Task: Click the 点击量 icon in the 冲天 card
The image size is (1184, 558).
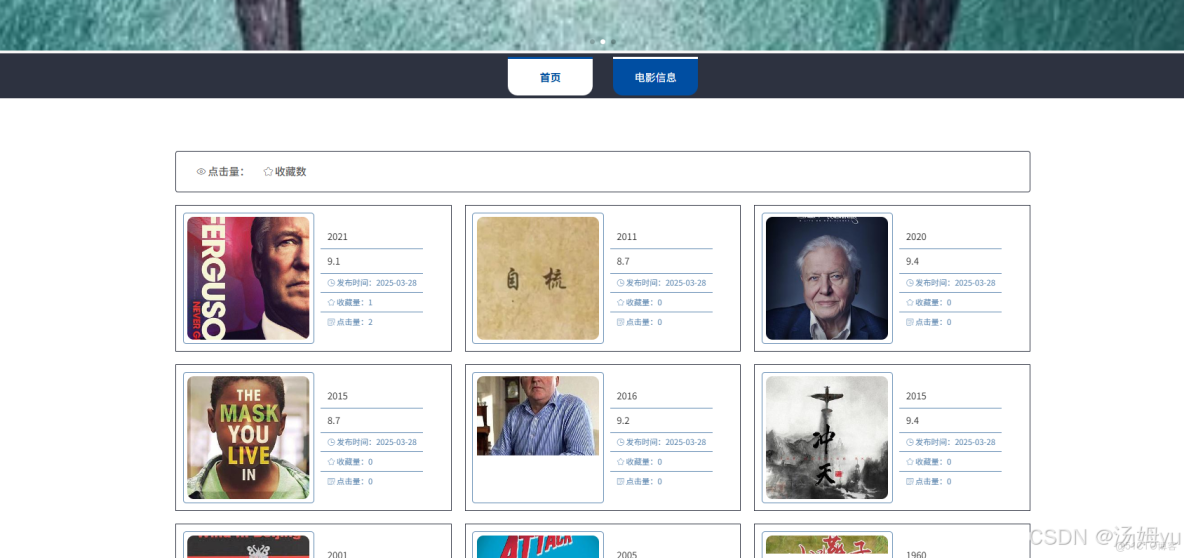Action: 910,481
